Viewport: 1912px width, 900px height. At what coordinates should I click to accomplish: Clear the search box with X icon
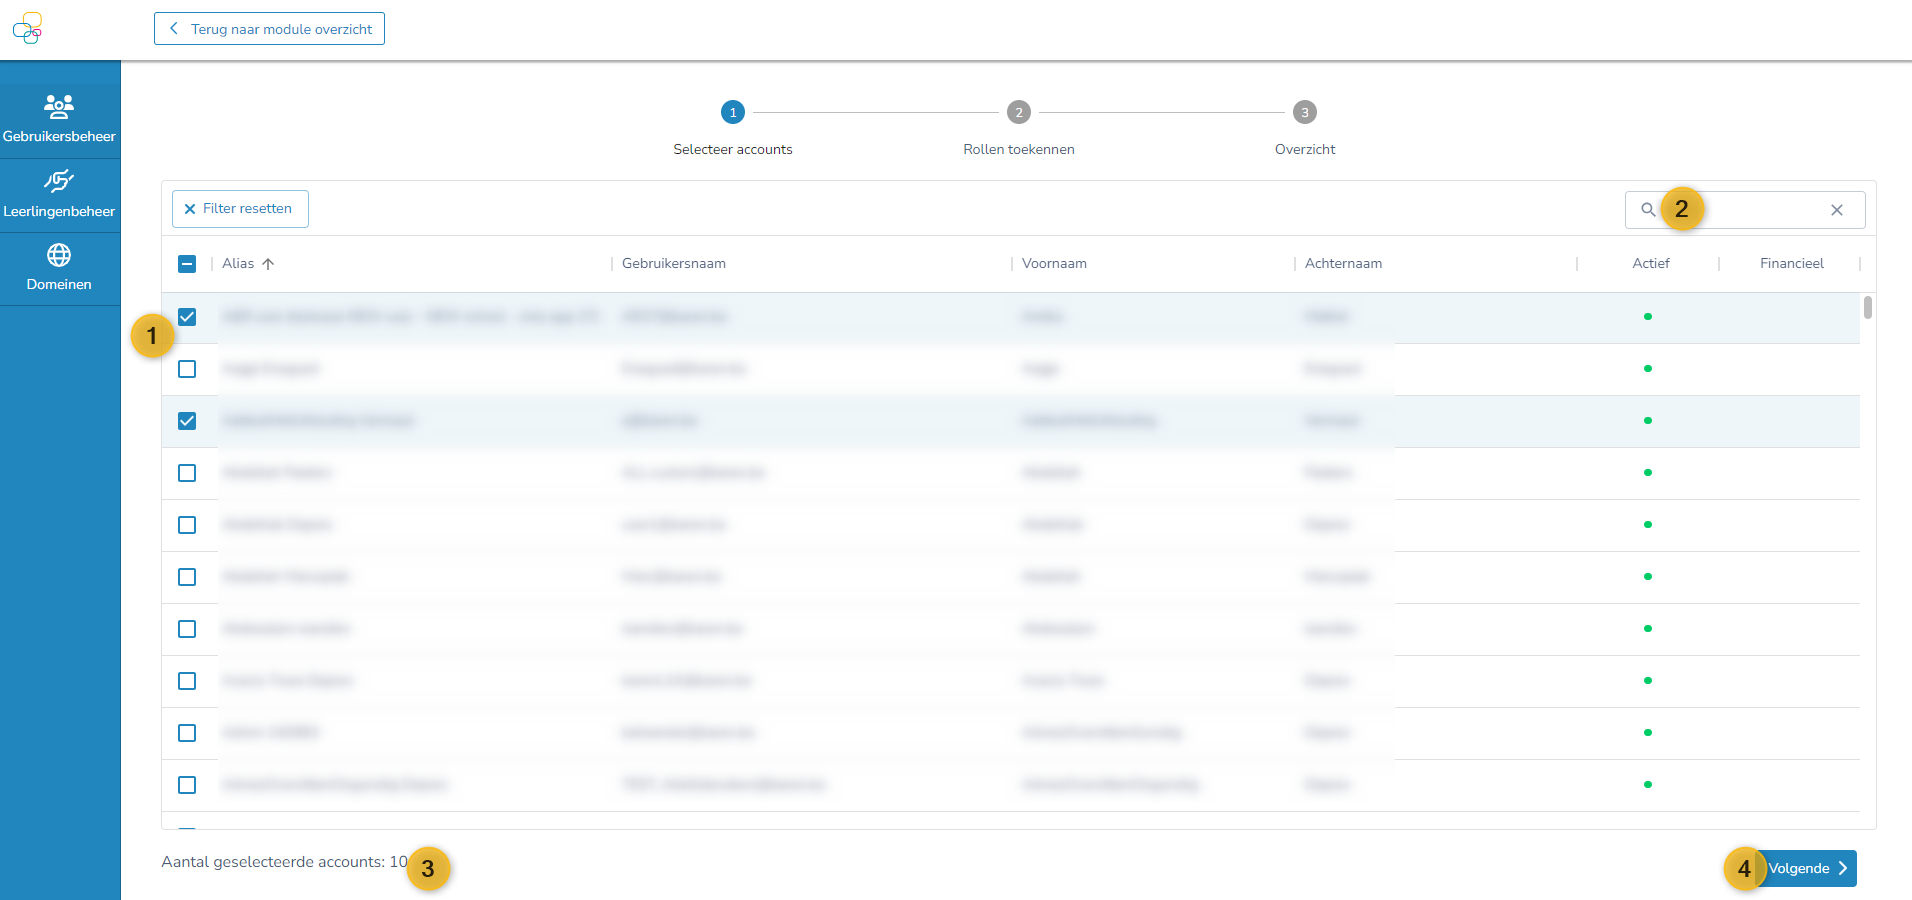[x=1837, y=210]
